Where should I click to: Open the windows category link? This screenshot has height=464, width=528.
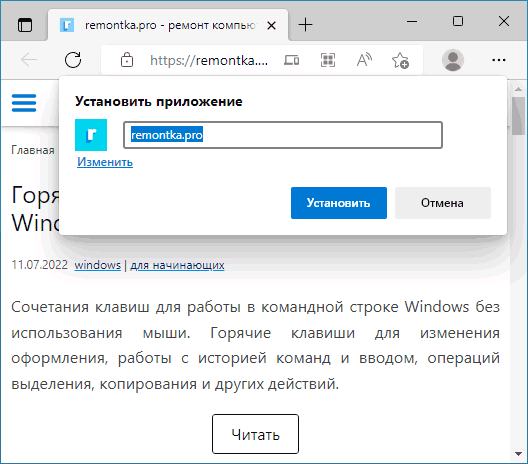pos(98,265)
